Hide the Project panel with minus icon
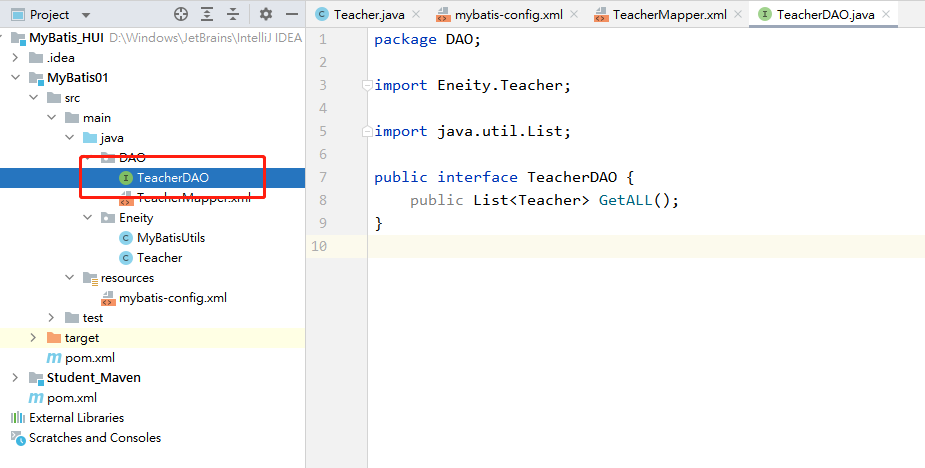Viewport: 925px width, 468px height. click(x=292, y=14)
